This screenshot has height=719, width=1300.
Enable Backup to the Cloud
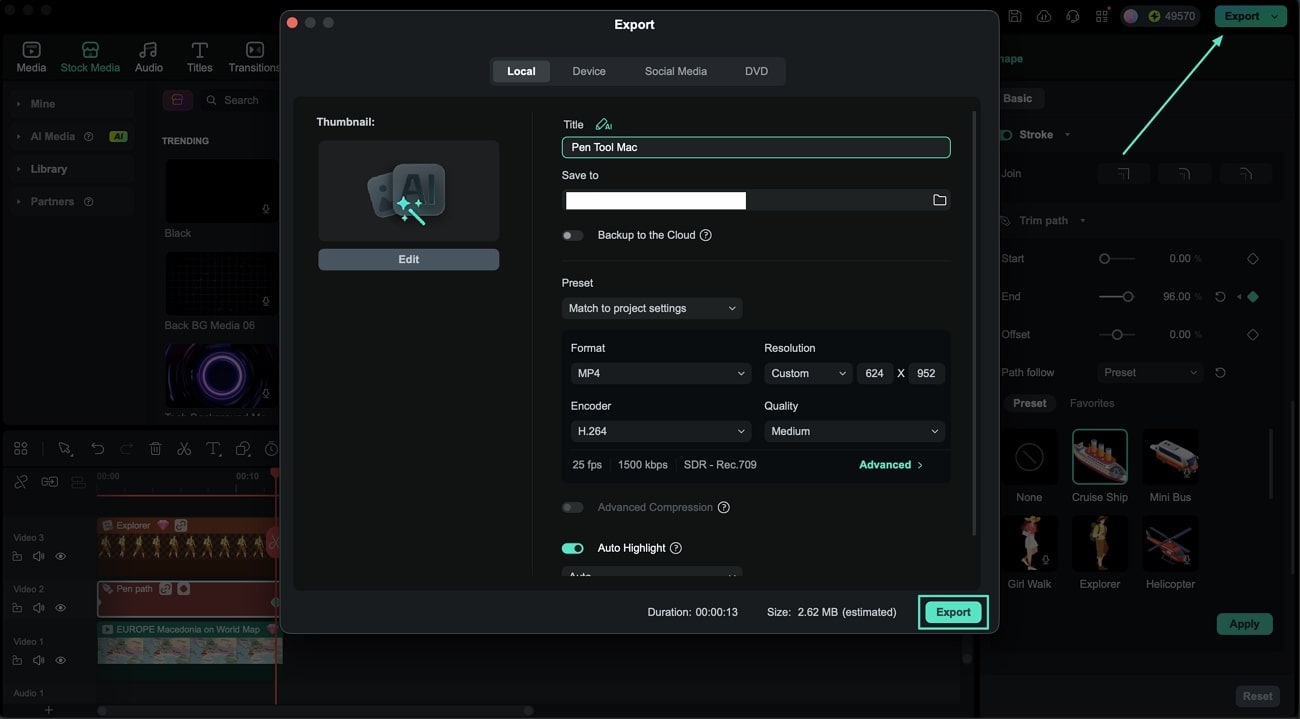pyautogui.click(x=572, y=234)
